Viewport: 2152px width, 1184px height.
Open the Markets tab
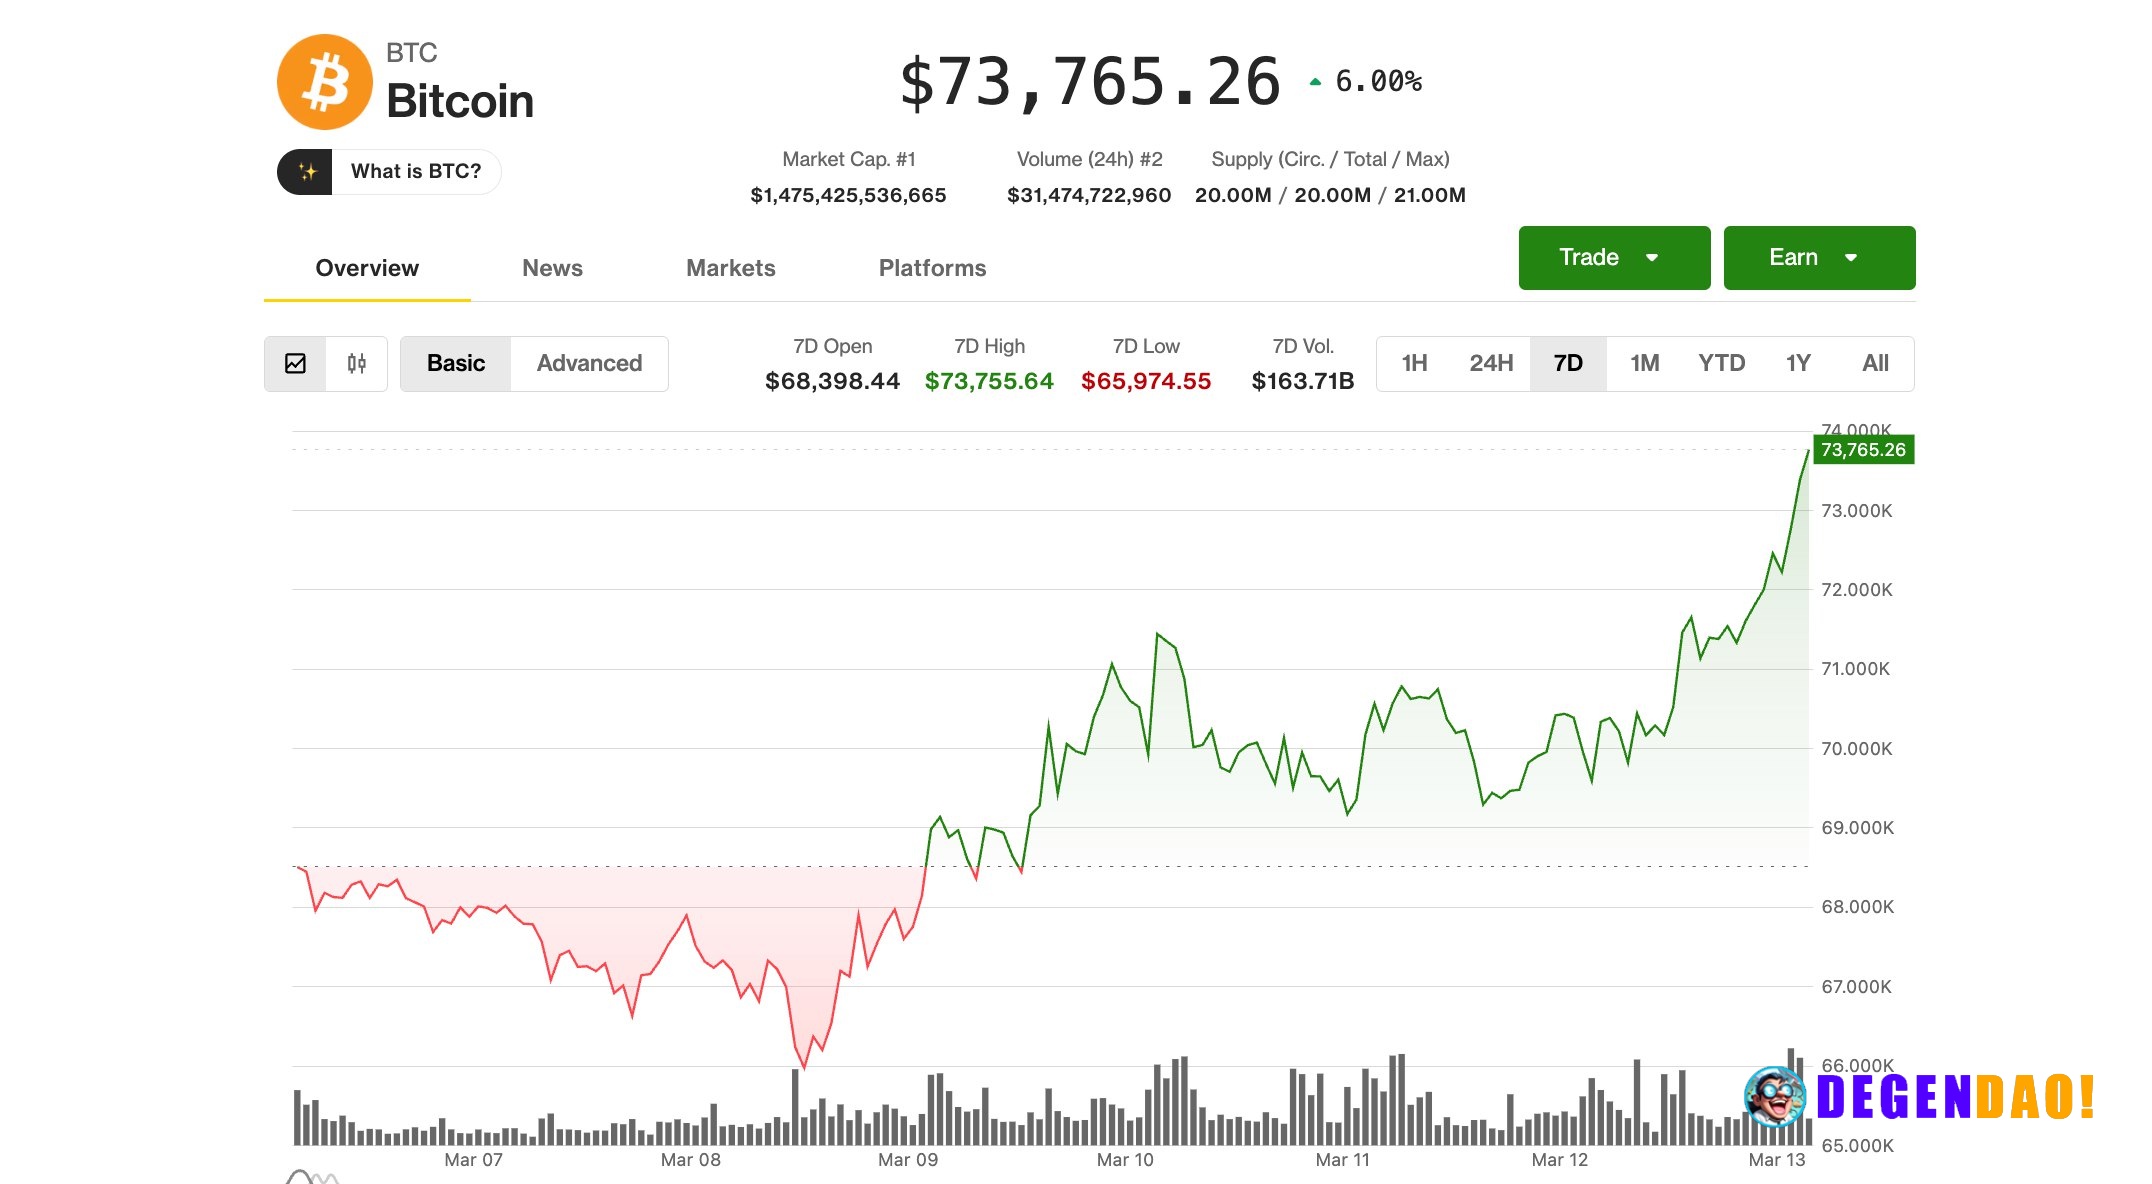(x=730, y=268)
